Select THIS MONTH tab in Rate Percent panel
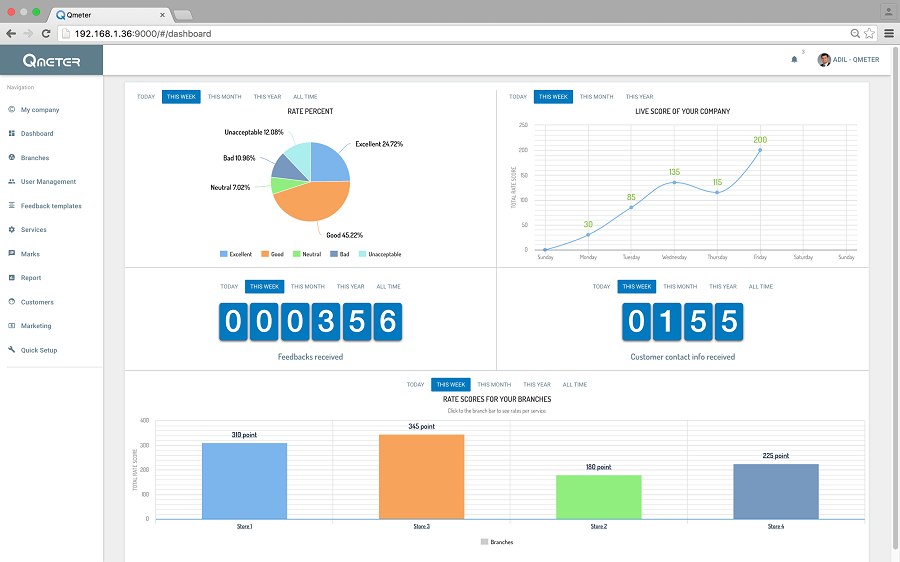The image size is (900, 562). click(224, 97)
